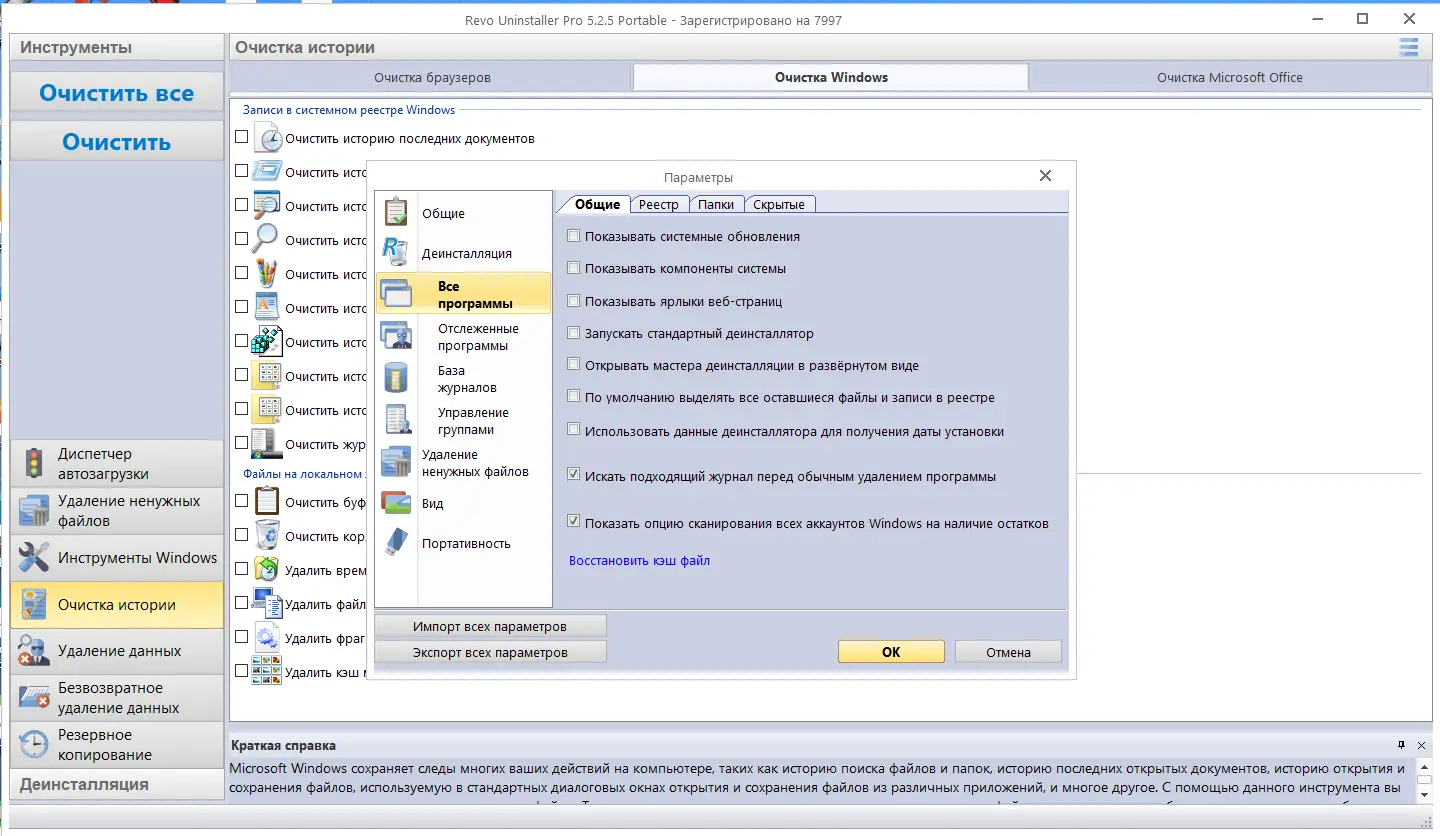Click the Удалить врем temporary files icon
This screenshot has height=836, width=1440.
click(267, 569)
